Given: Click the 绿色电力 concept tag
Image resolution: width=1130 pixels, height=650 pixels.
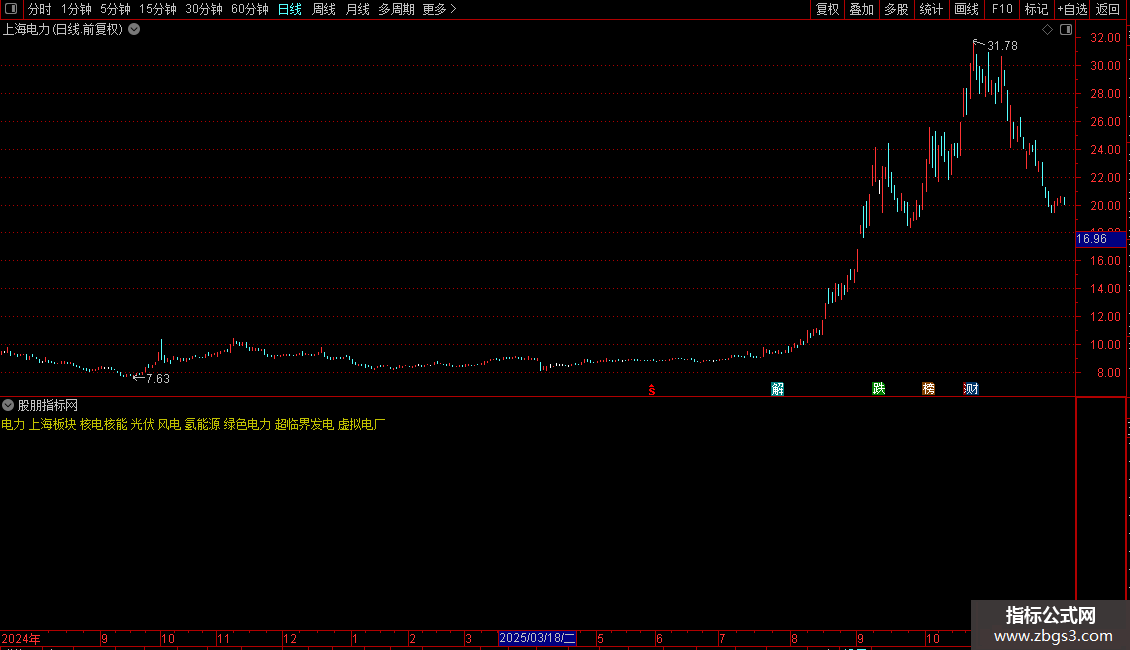Looking at the screenshot, I should (x=247, y=424).
